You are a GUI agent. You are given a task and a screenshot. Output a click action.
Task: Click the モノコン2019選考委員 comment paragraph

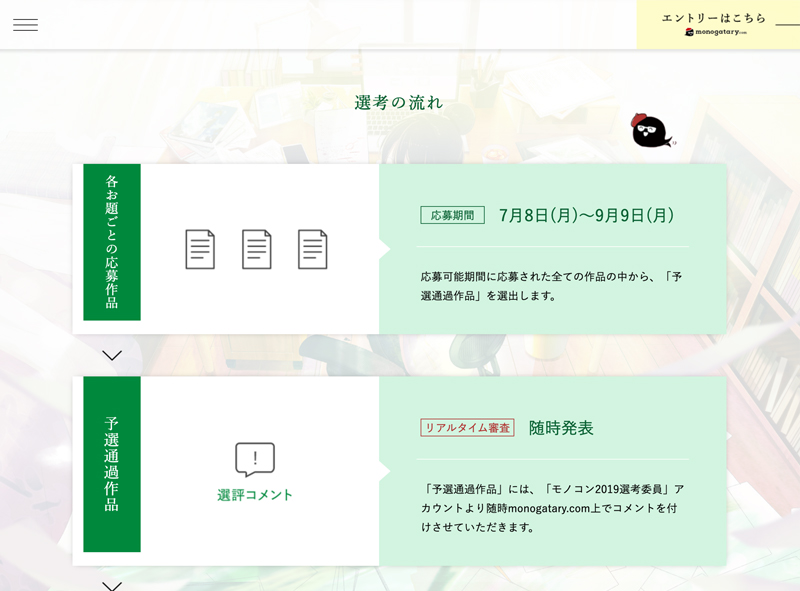point(552,508)
